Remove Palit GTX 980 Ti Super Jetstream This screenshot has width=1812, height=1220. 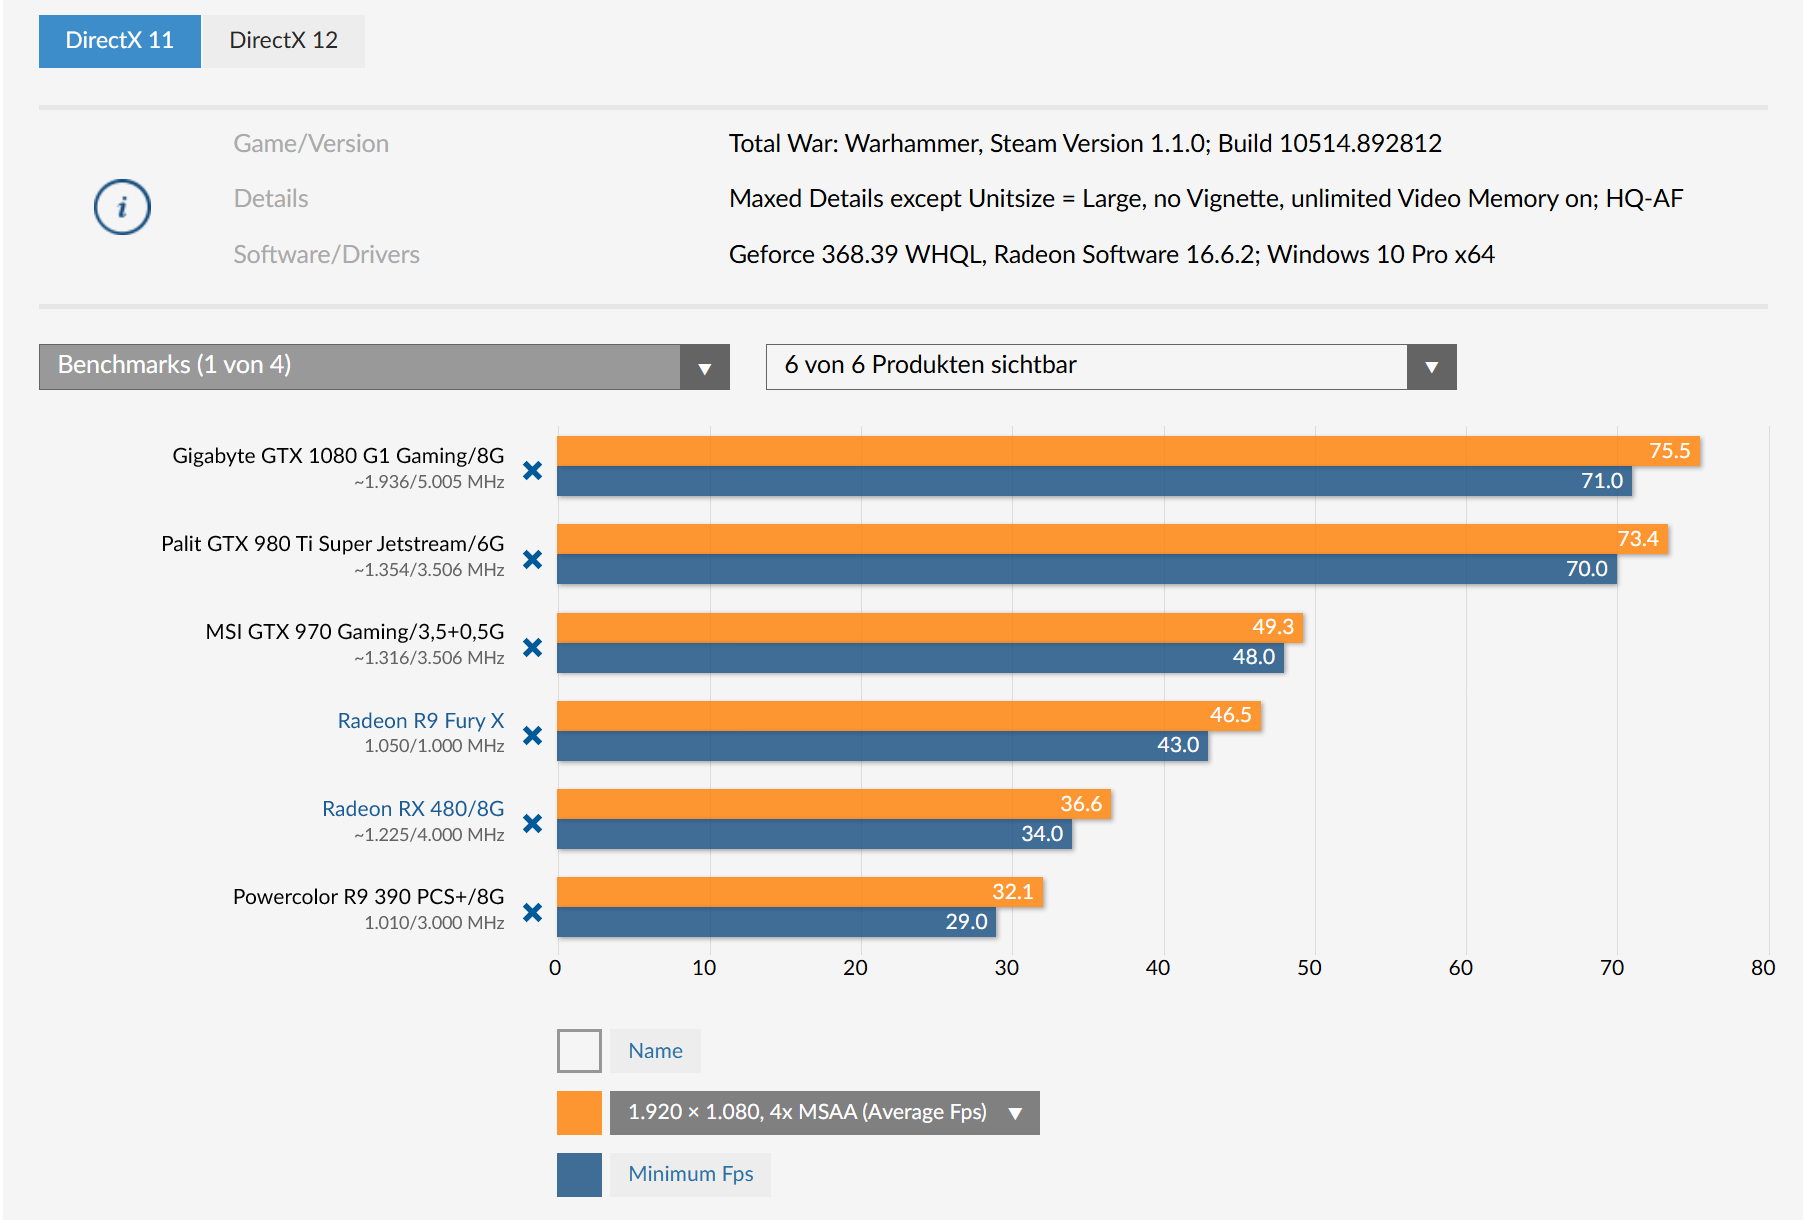coord(532,559)
